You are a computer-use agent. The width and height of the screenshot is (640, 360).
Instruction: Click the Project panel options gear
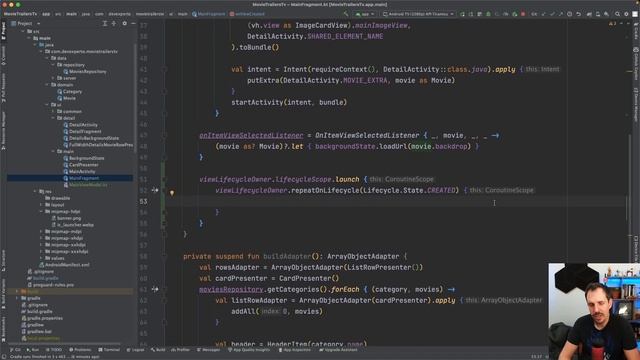[124, 24]
